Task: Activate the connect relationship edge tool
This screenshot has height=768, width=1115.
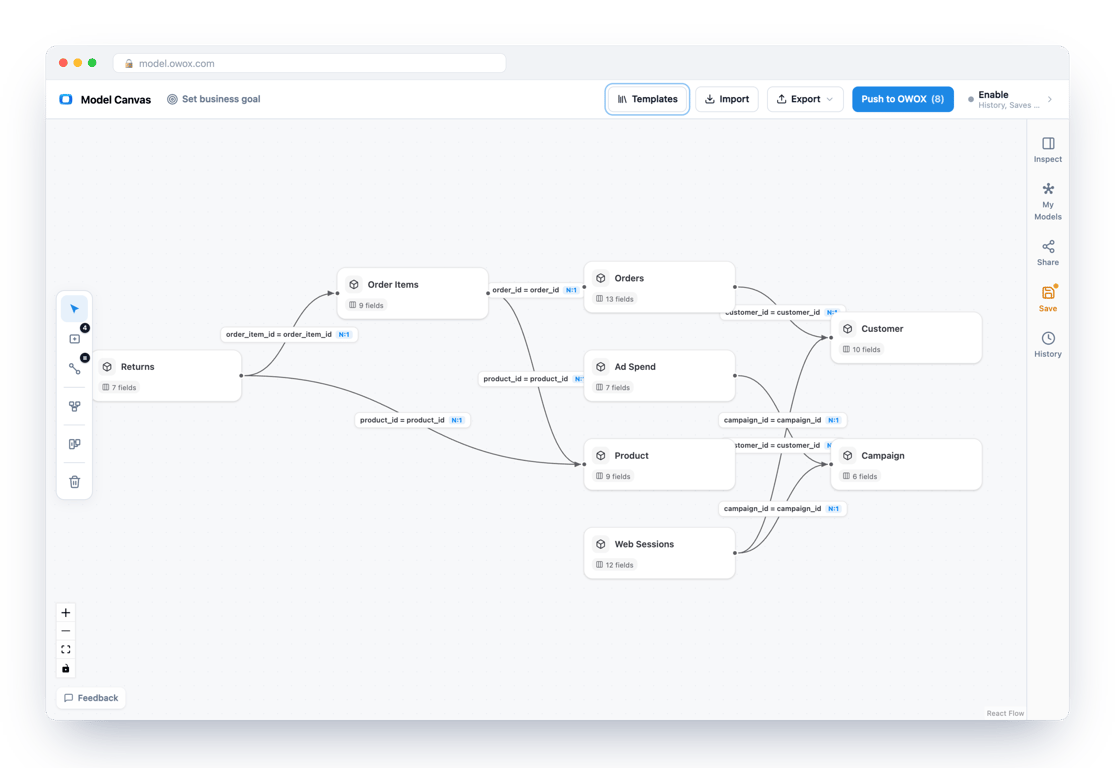Action: [x=75, y=368]
